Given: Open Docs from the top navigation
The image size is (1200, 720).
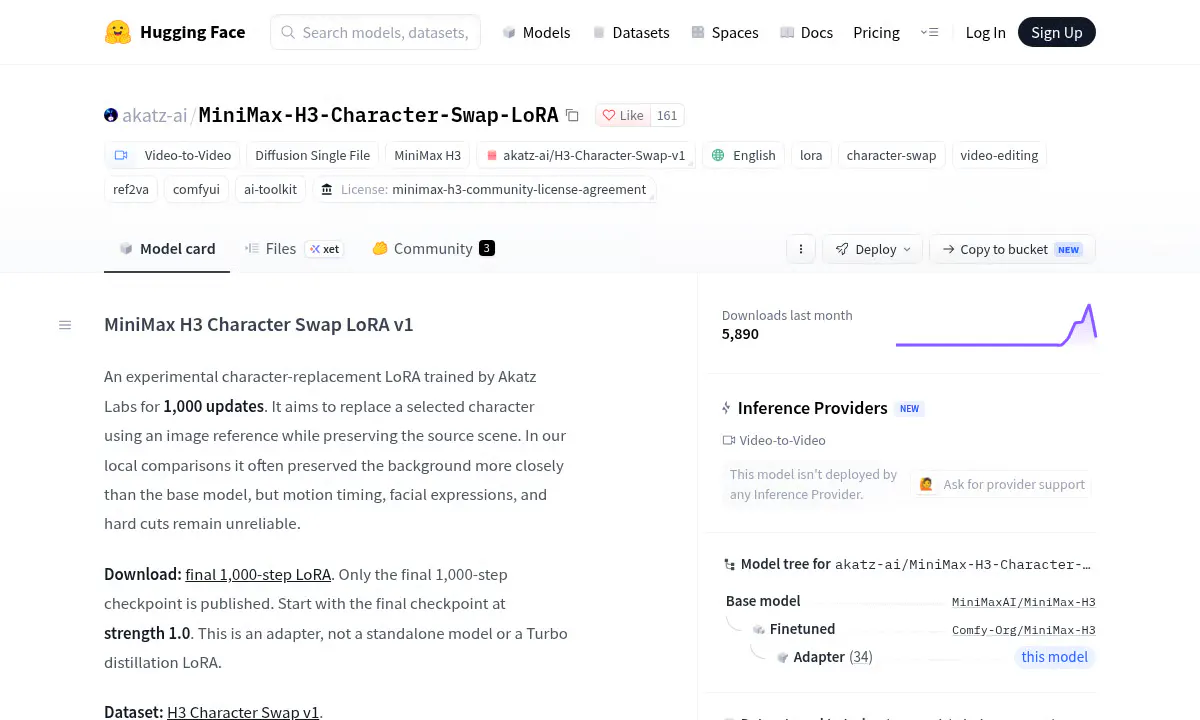Looking at the screenshot, I should (806, 32).
